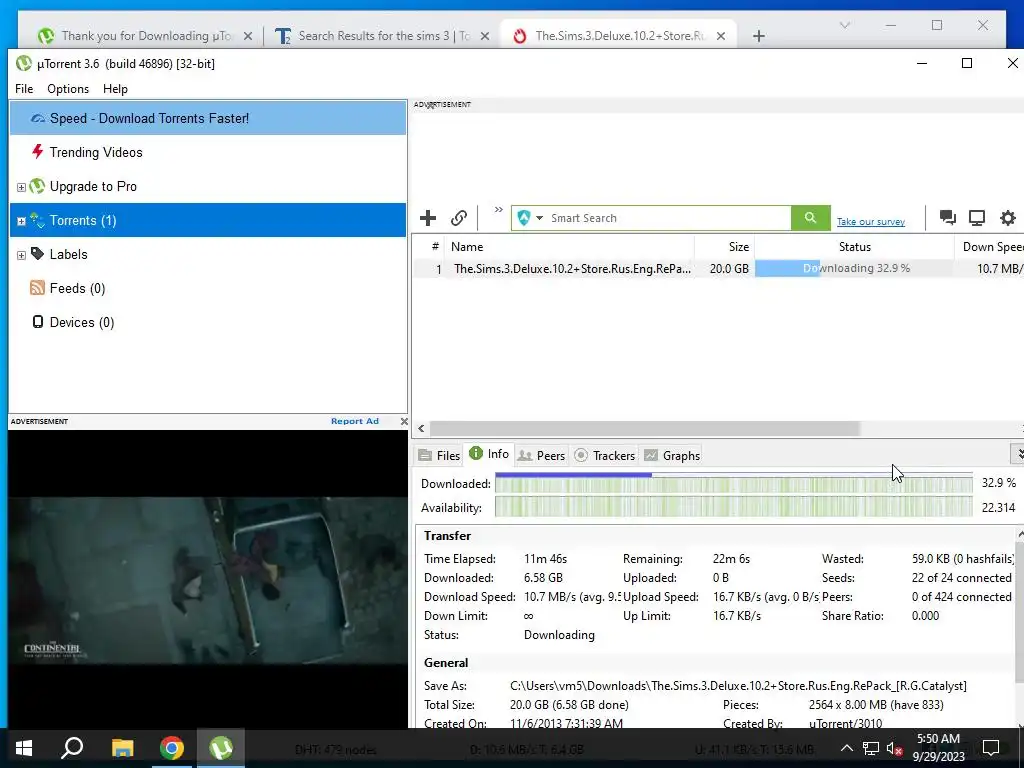Click the green search magnifier button
This screenshot has width=1024, height=768.
pyautogui.click(x=810, y=218)
